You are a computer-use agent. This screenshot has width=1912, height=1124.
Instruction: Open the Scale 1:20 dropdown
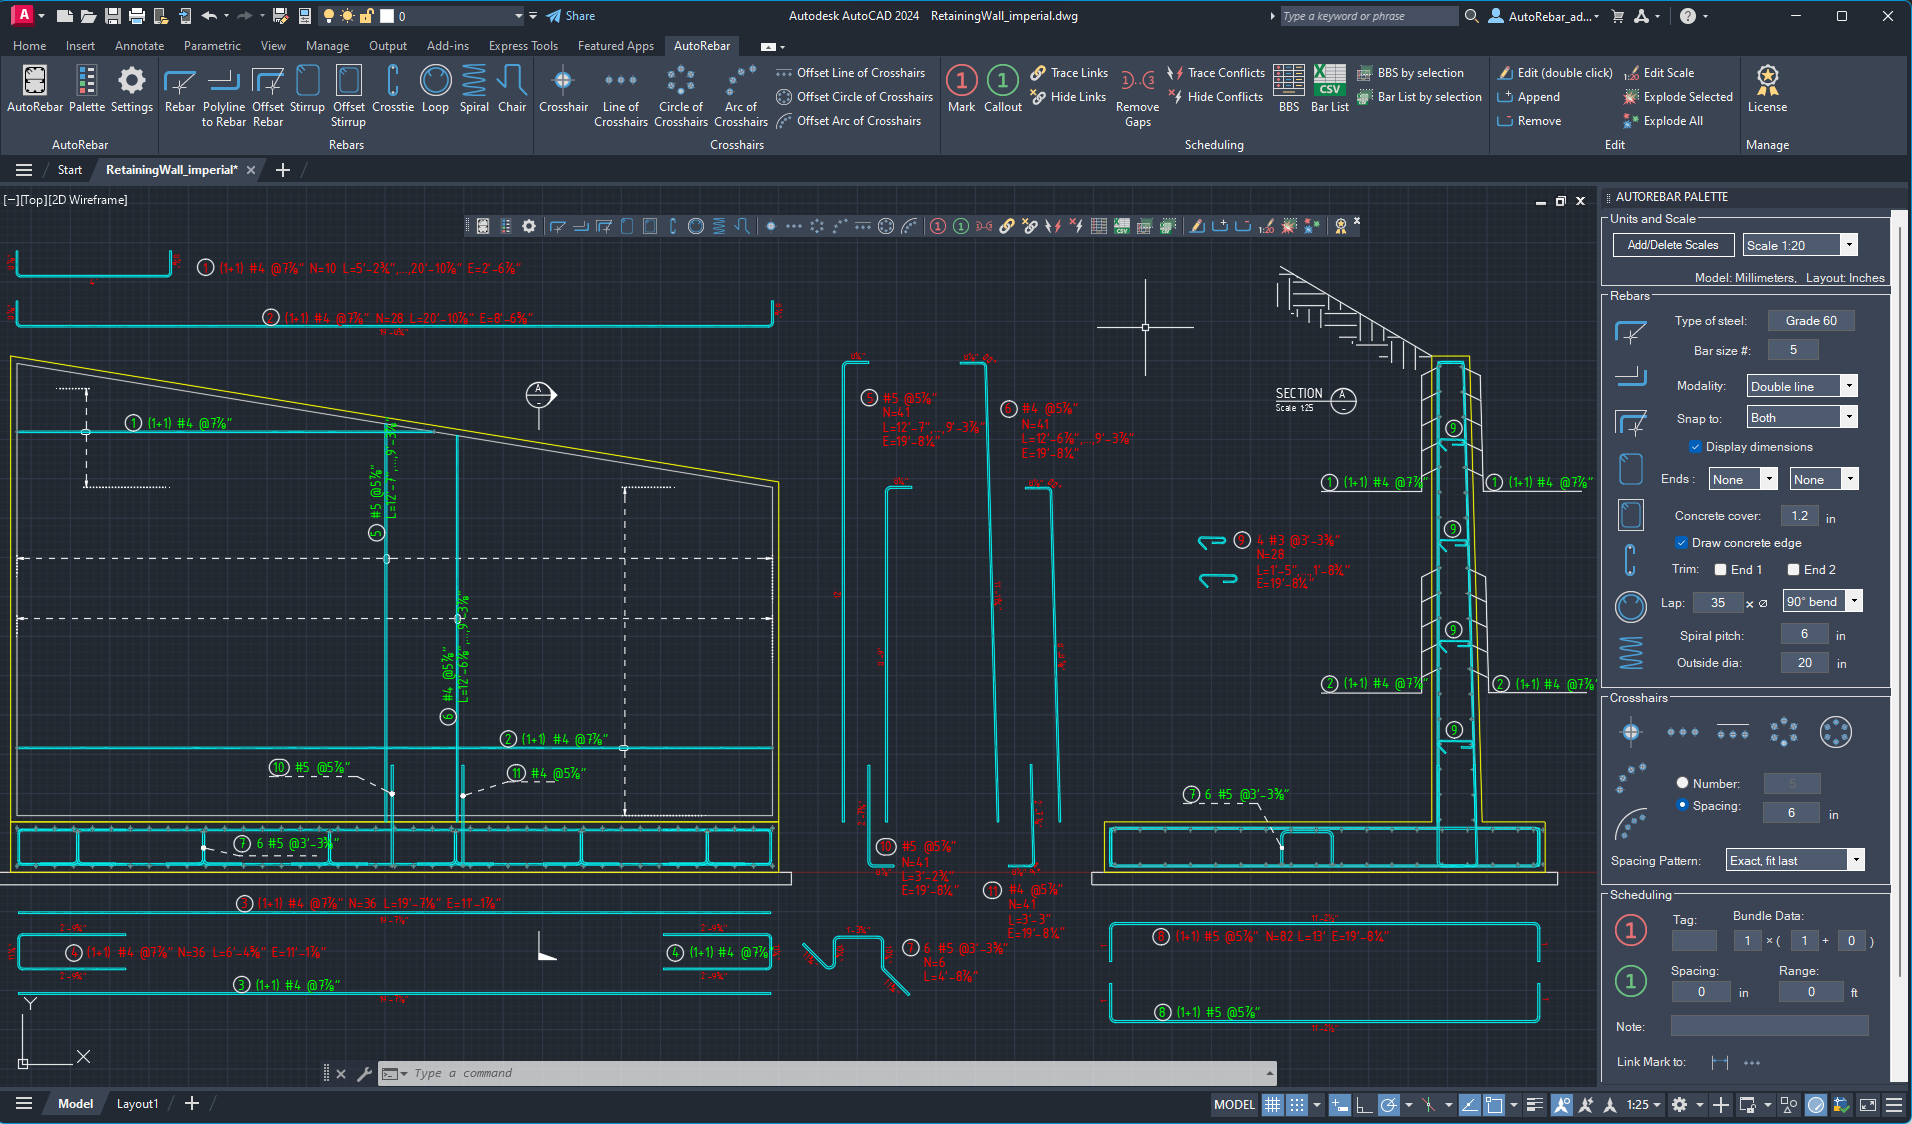(1849, 245)
